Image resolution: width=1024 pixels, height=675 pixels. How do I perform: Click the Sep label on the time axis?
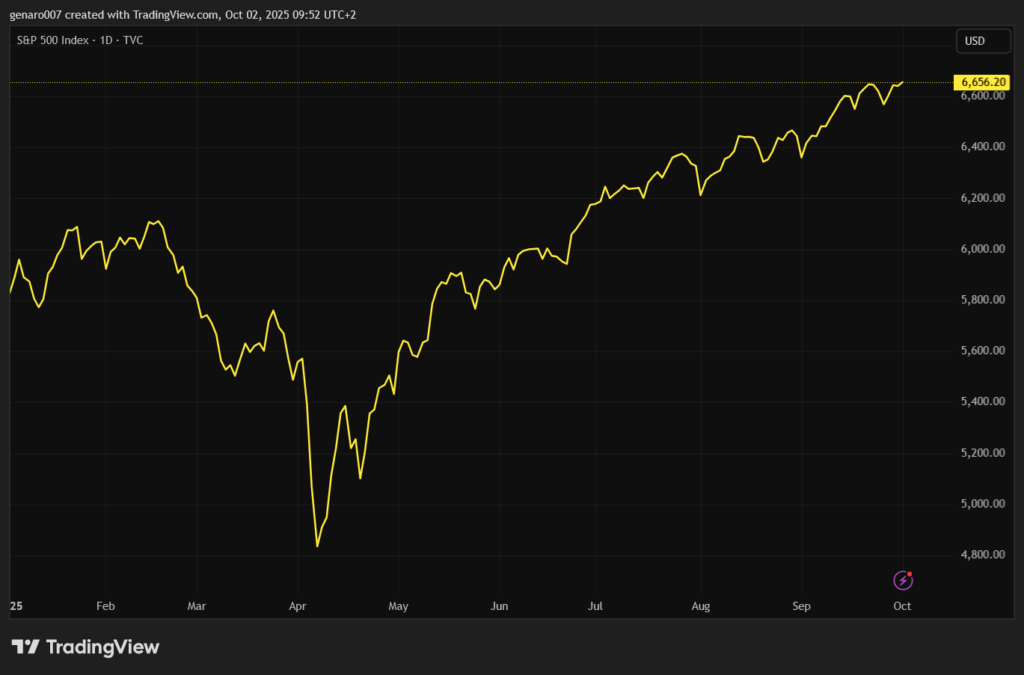pos(801,606)
